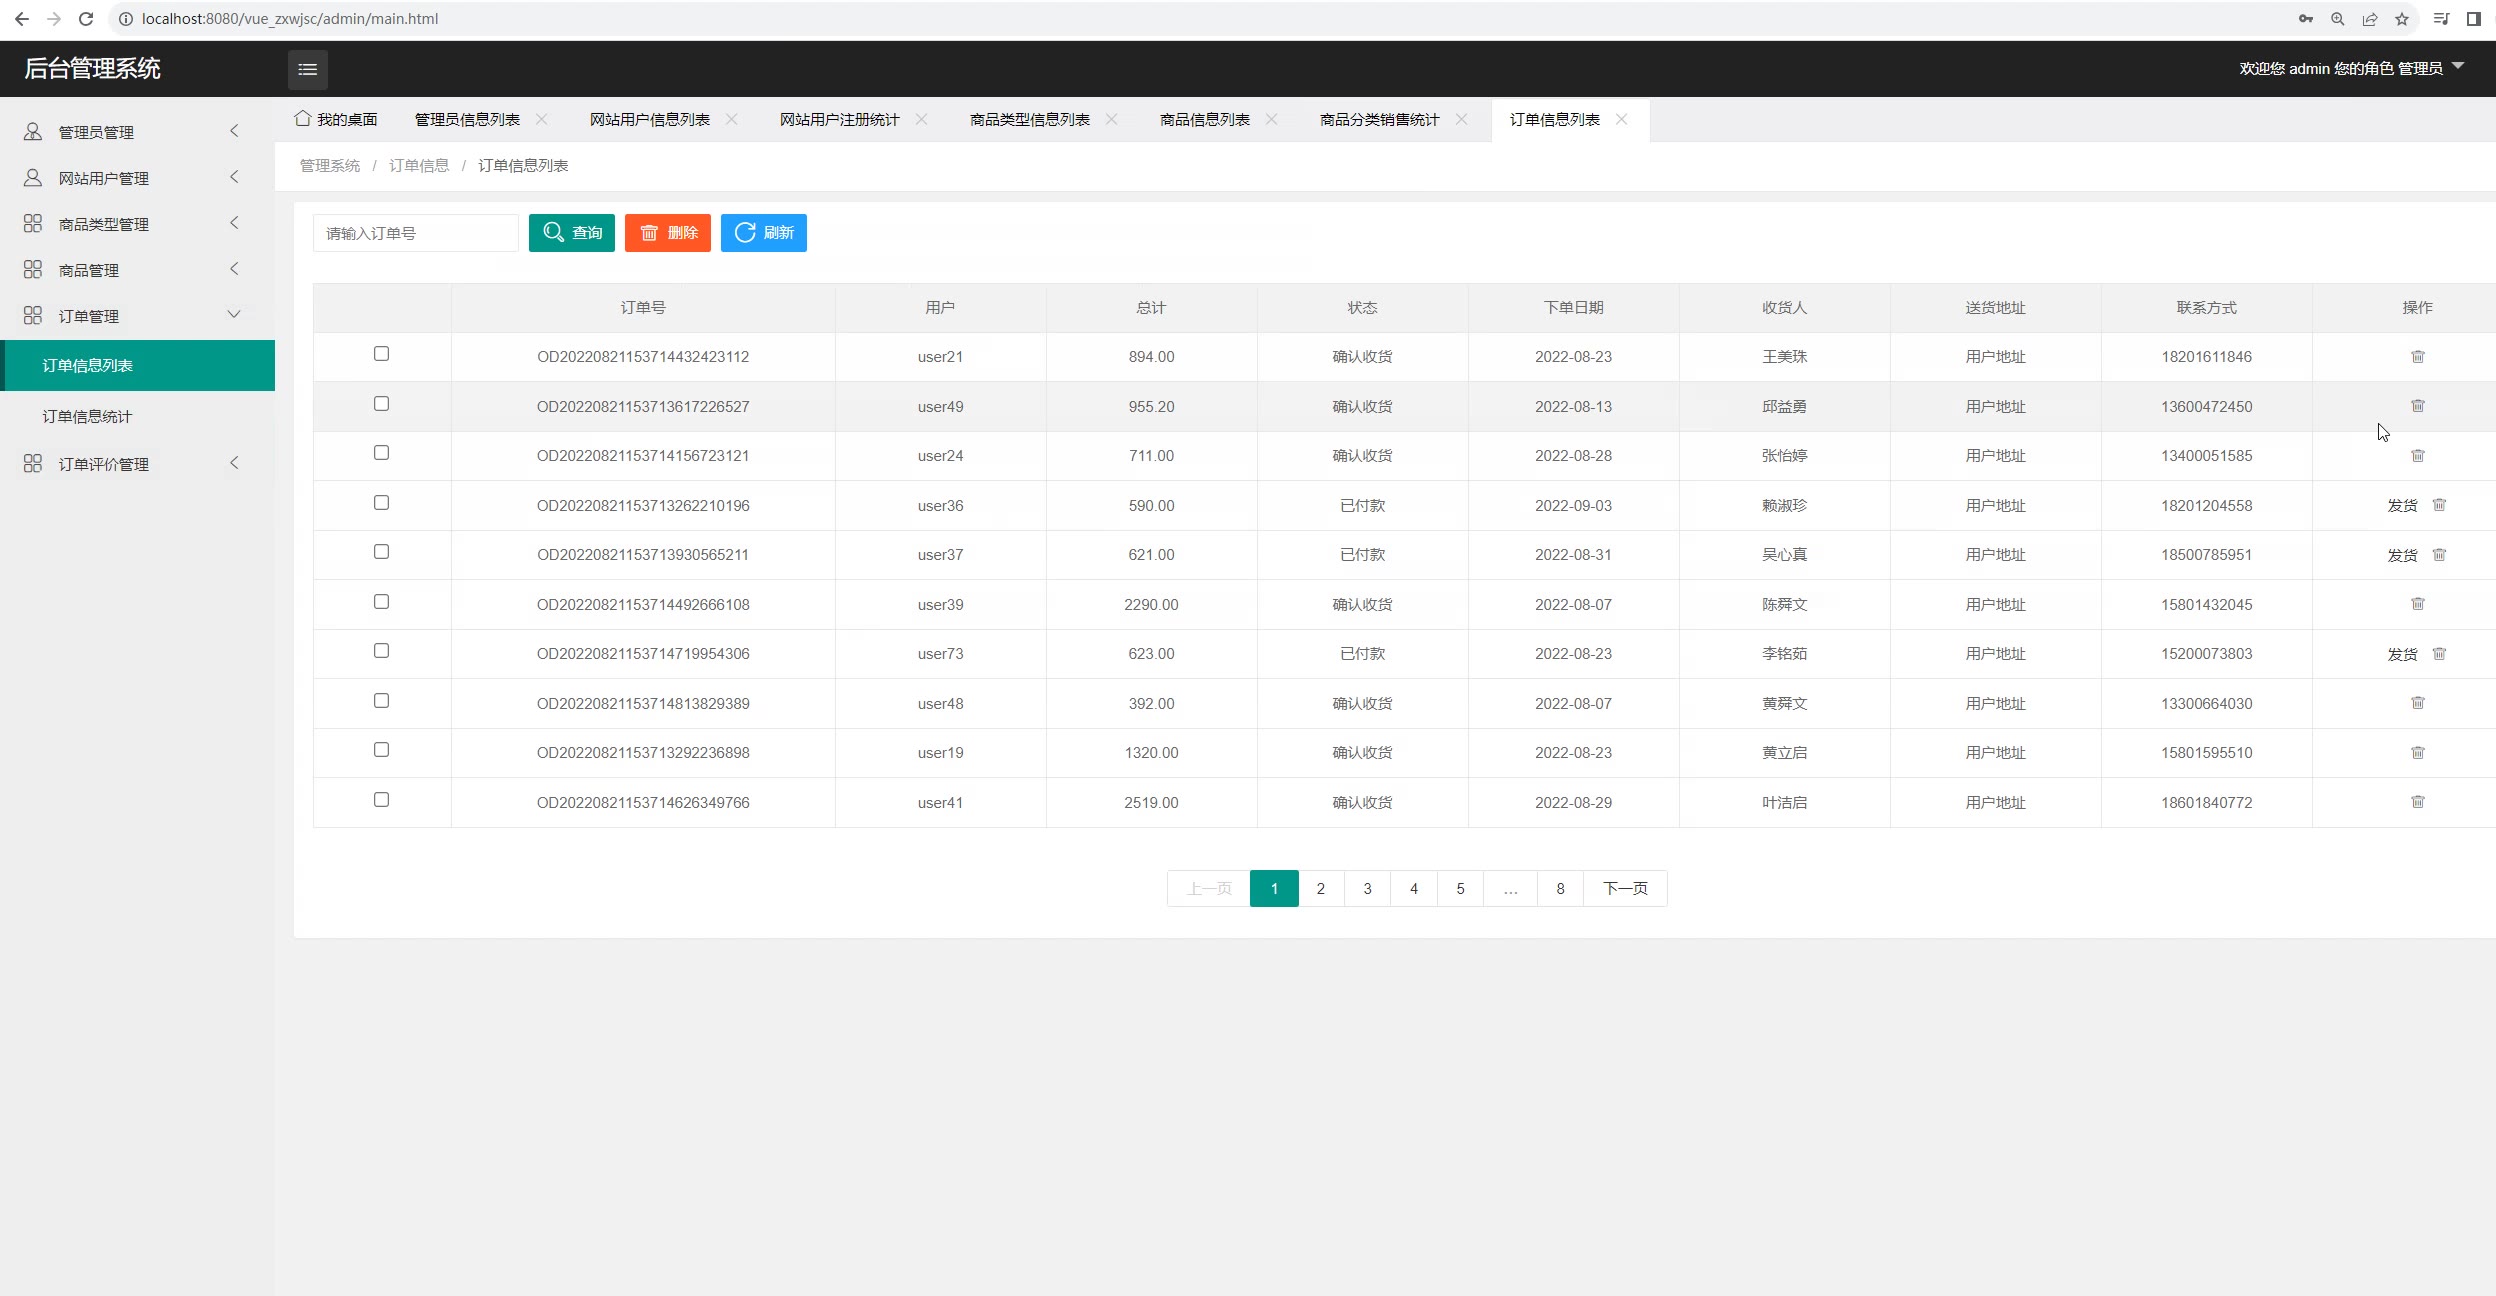2496x1296 pixels.
Task: Close the 网站用户注册统计 tab
Action: click(x=921, y=120)
